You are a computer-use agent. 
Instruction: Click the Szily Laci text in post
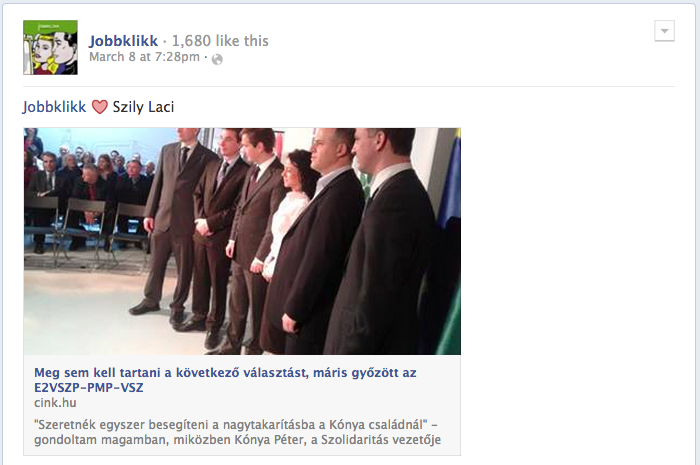click(143, 107)
